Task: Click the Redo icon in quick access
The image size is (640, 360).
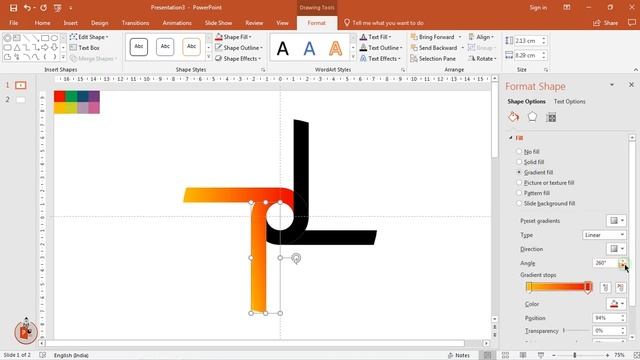Action: click(x=43, y=8)
